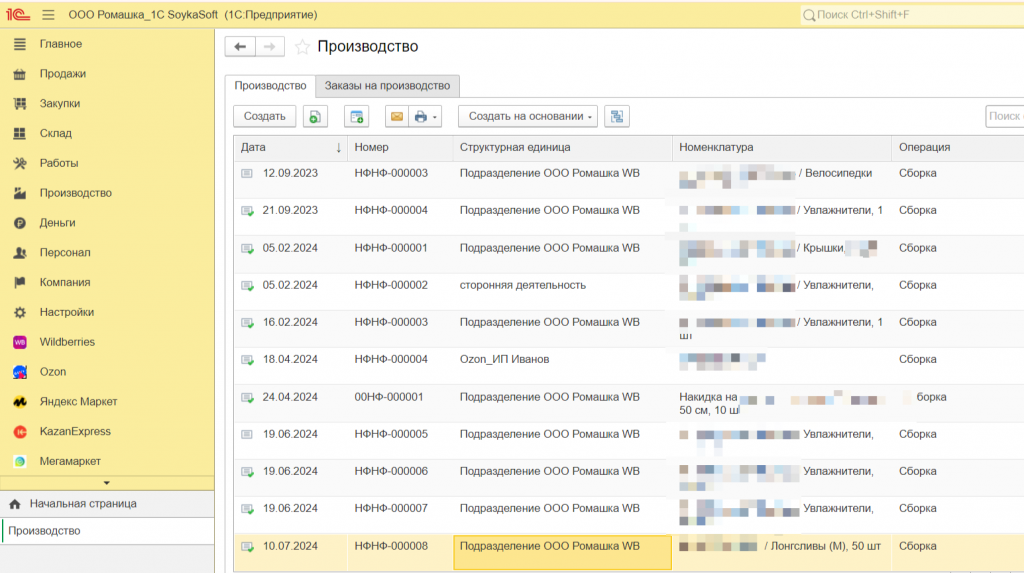Expand the Создать на основании dropdown
This screenshot has height=573, width=1024.
(527, 117)
